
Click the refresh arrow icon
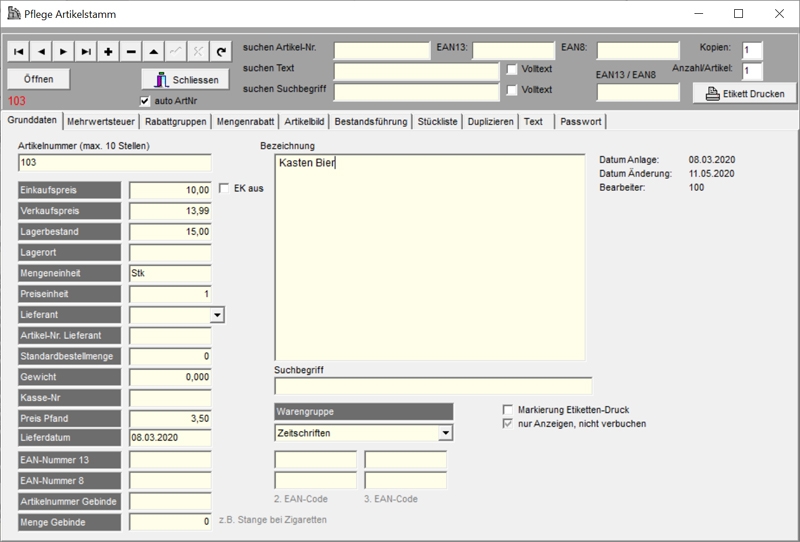click(x=221, y=51)
